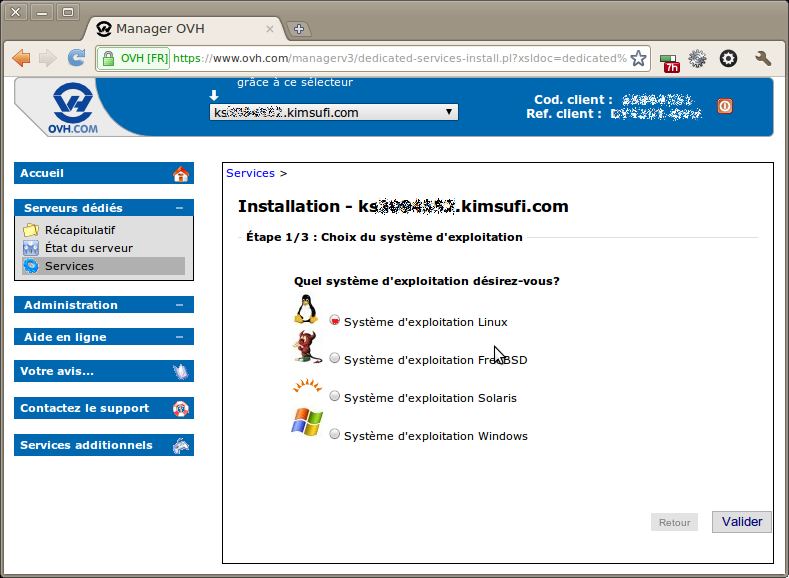Click the OVH favicon in tab
The width and height of the screenshot is (789, 578).
pos(104,29)
